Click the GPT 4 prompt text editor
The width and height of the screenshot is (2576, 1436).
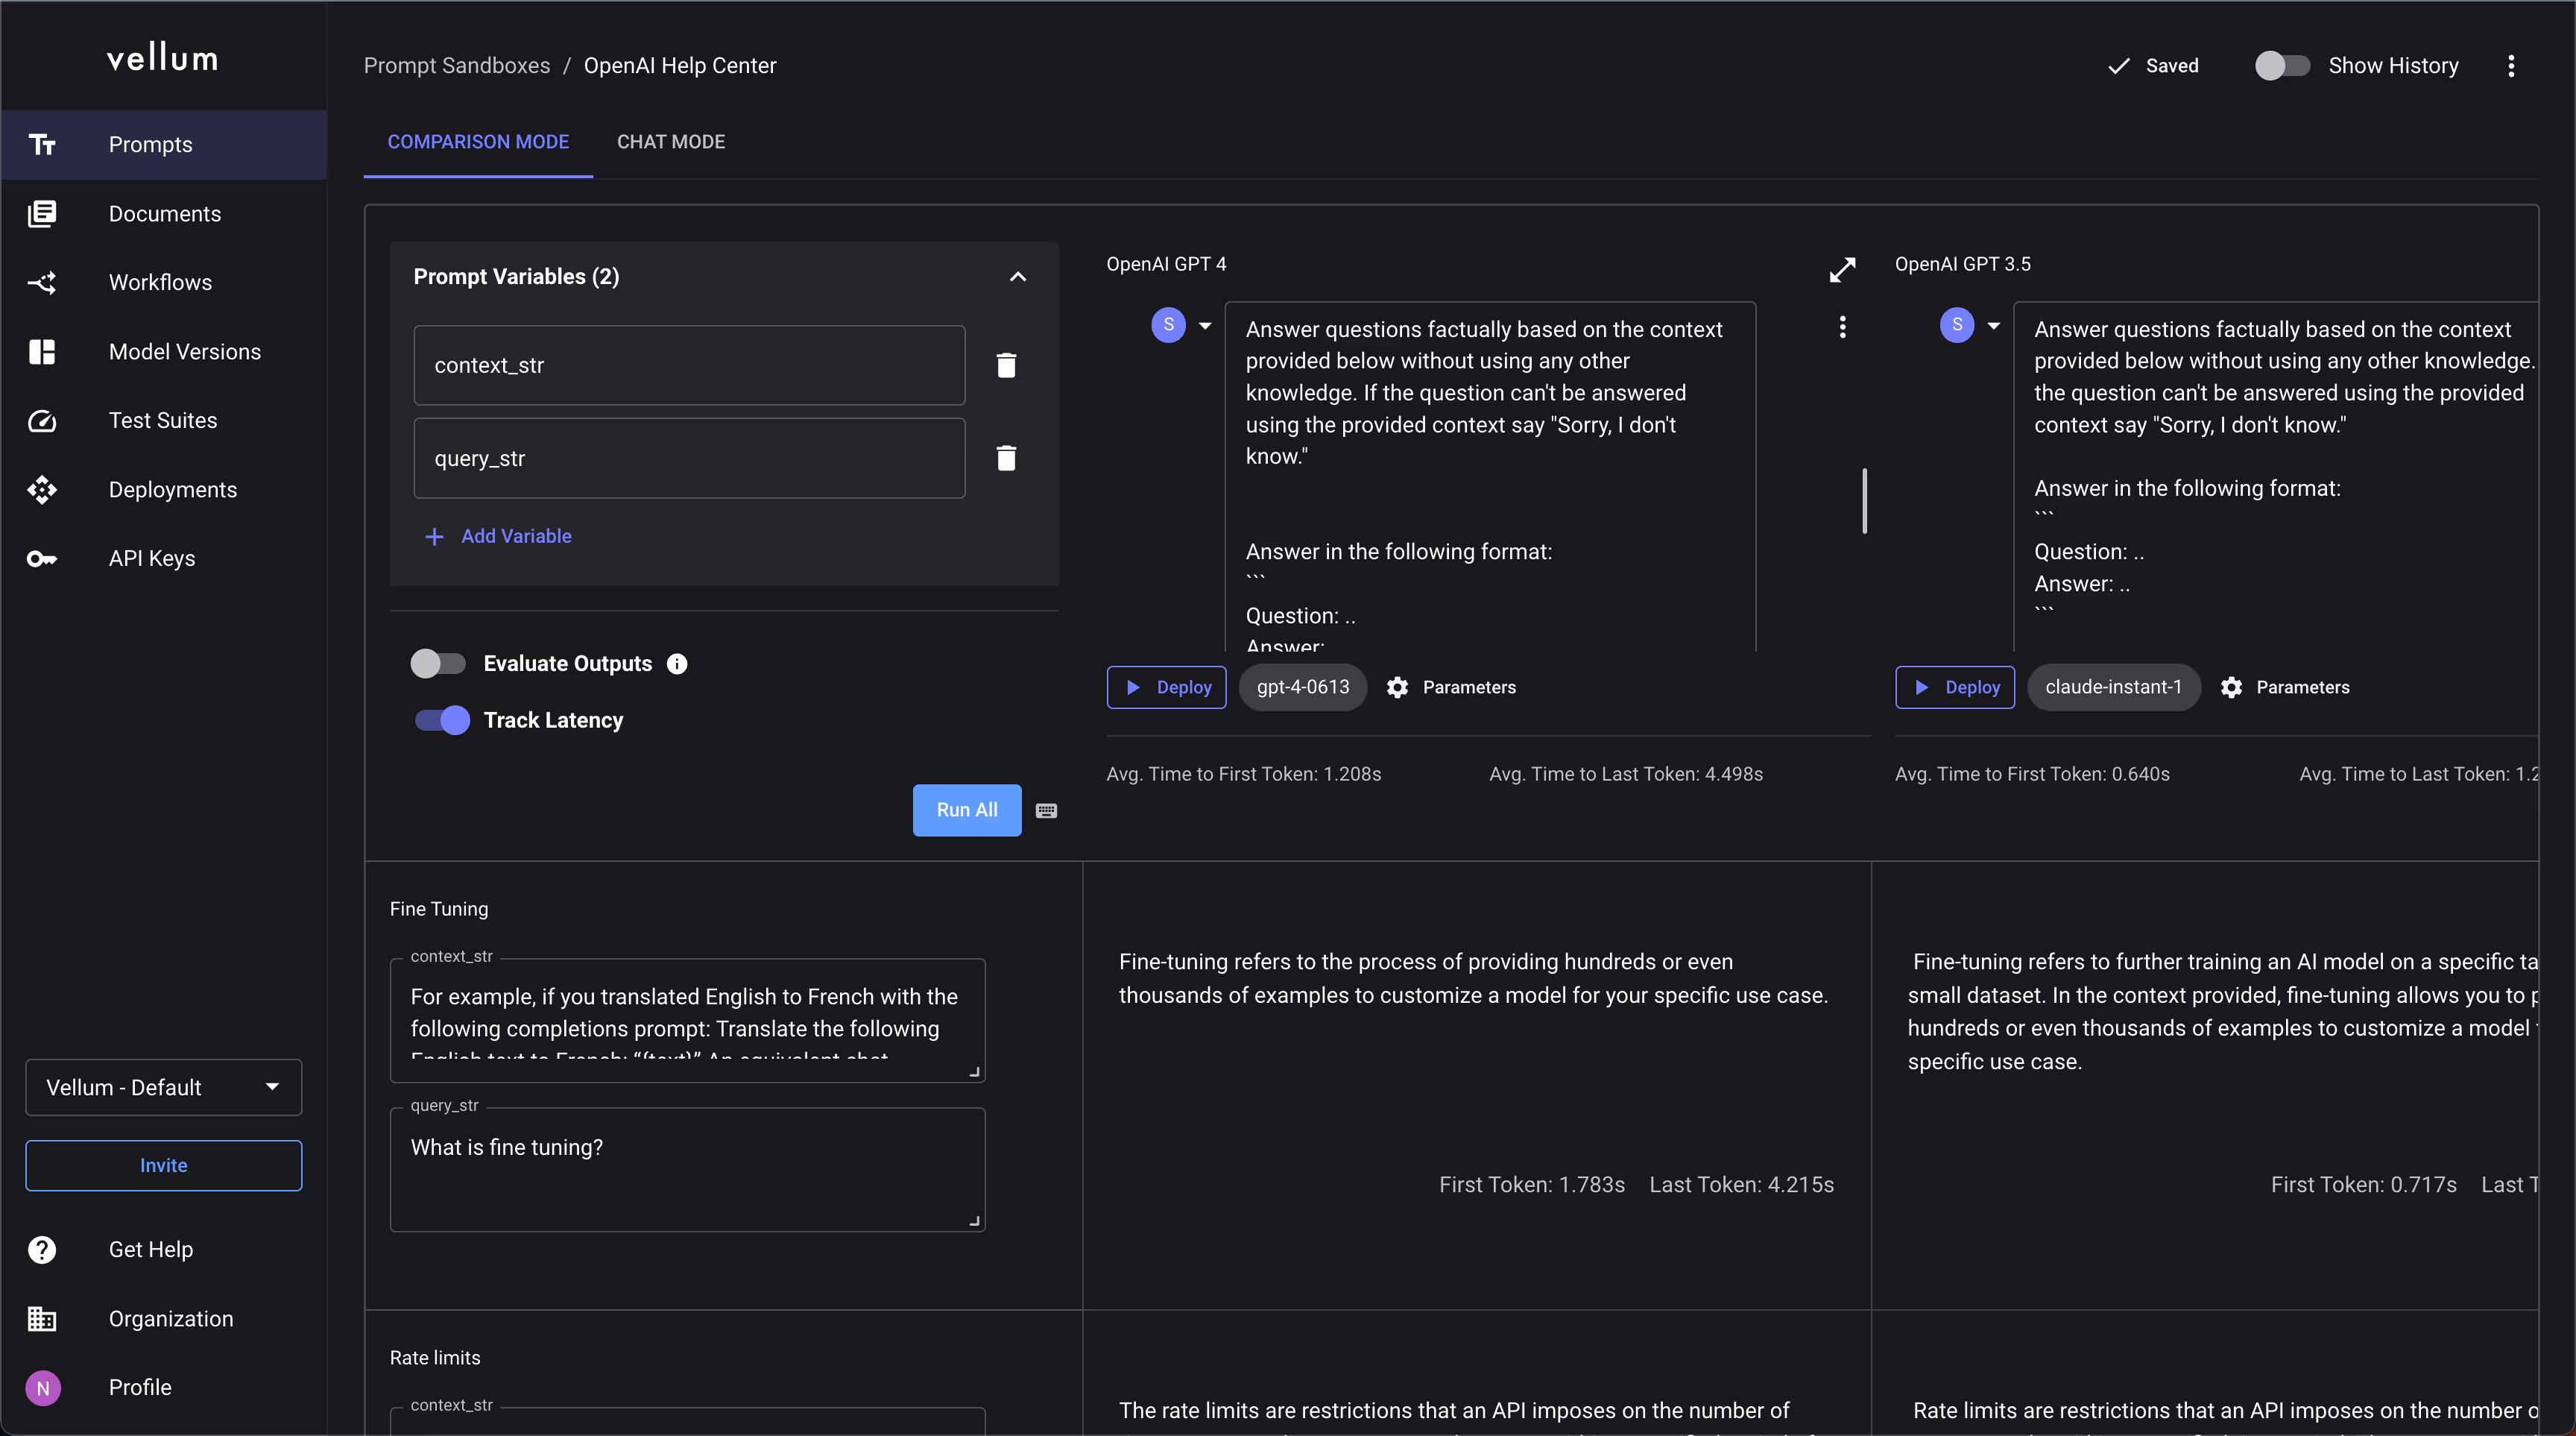coord(1490,477)
